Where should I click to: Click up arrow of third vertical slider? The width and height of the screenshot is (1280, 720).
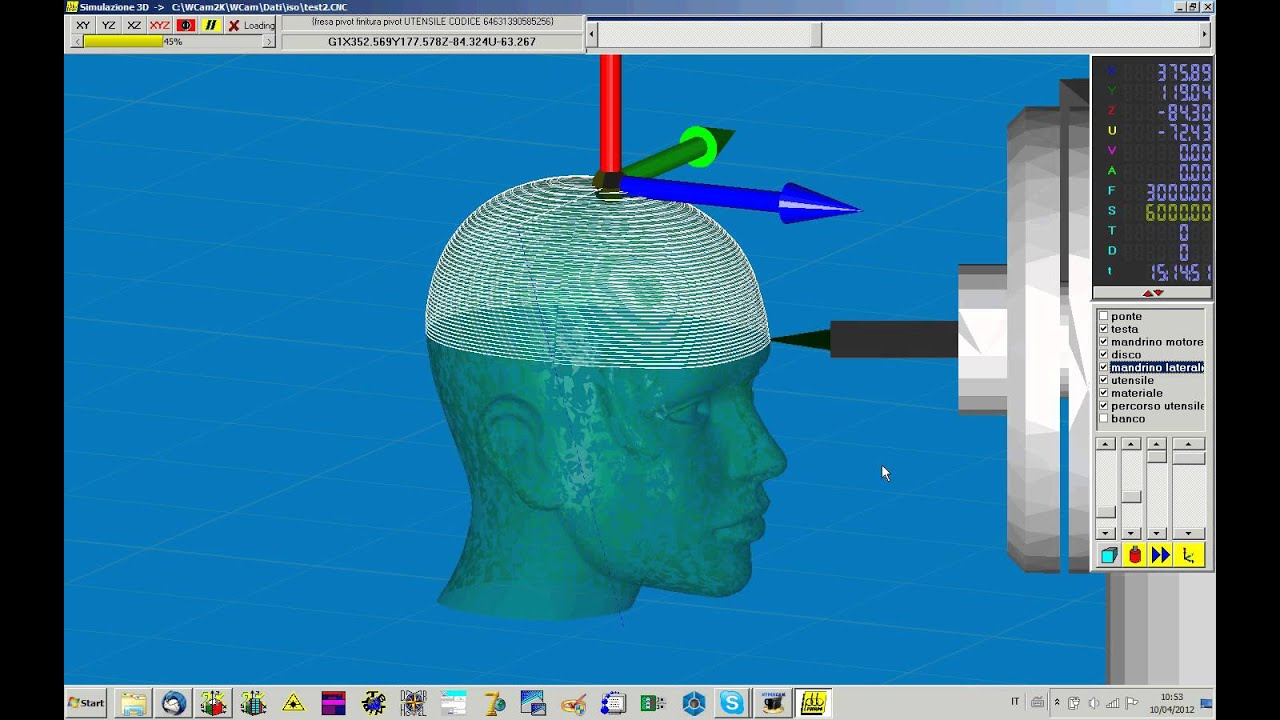[1156, 444]
